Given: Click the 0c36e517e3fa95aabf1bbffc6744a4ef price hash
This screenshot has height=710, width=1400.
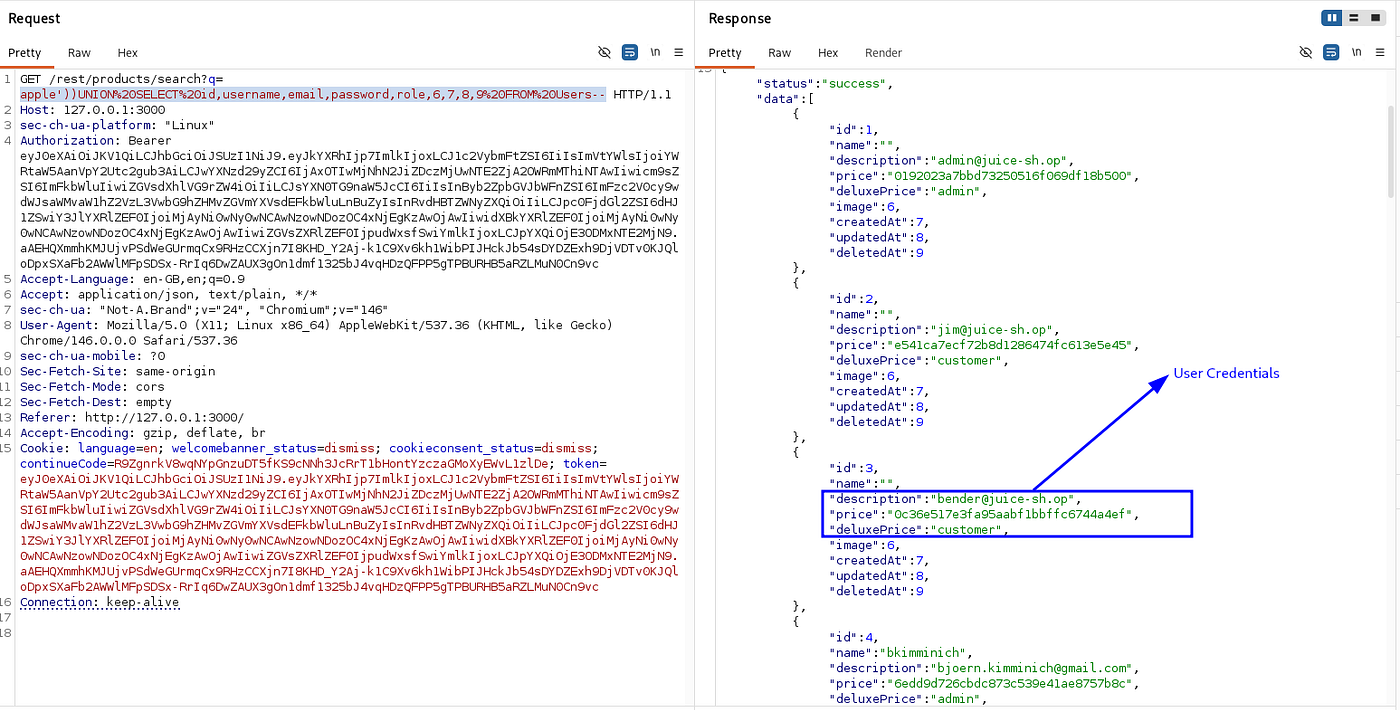Looking at the screenshot, I should point(1013,514).
